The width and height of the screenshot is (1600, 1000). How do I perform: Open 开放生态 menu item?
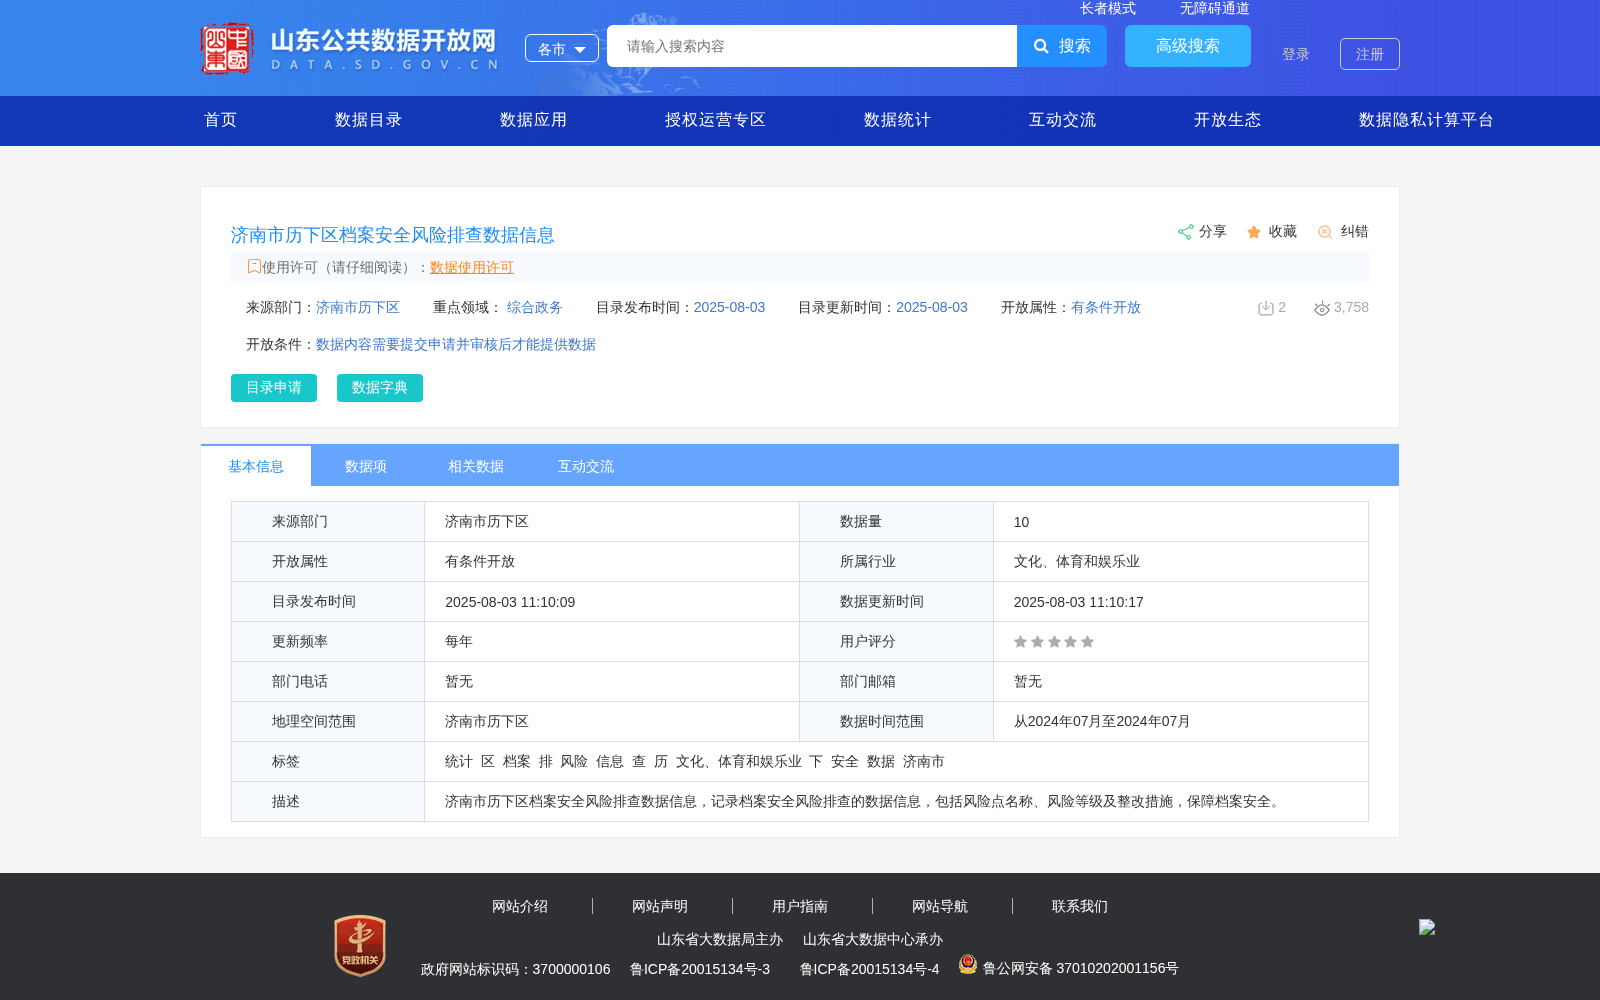pyautogui.click(x=1227, y=120)
